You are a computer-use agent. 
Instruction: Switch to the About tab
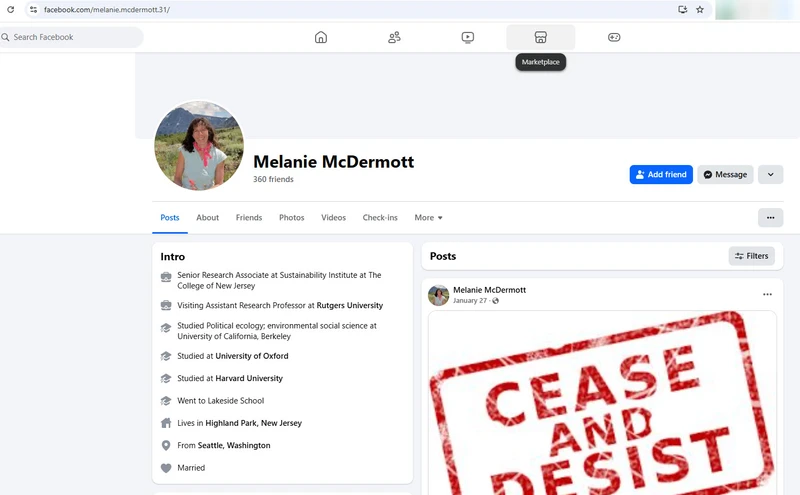tap(208, 217)
